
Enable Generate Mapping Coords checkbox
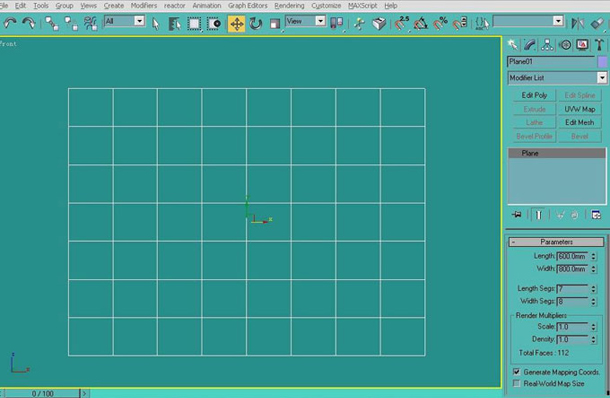[516, 372]
